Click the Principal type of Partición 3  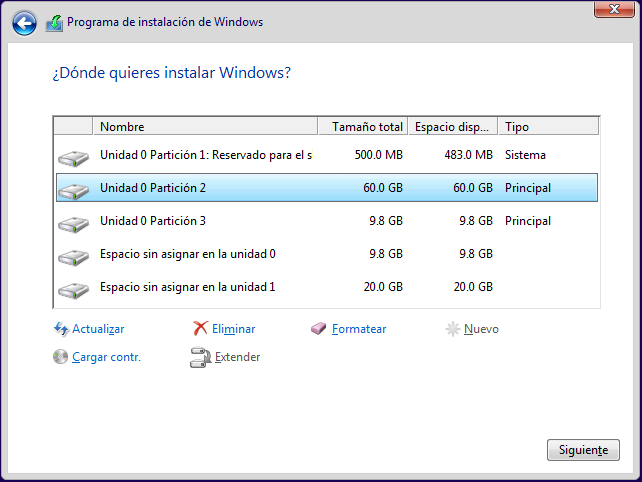528,221
